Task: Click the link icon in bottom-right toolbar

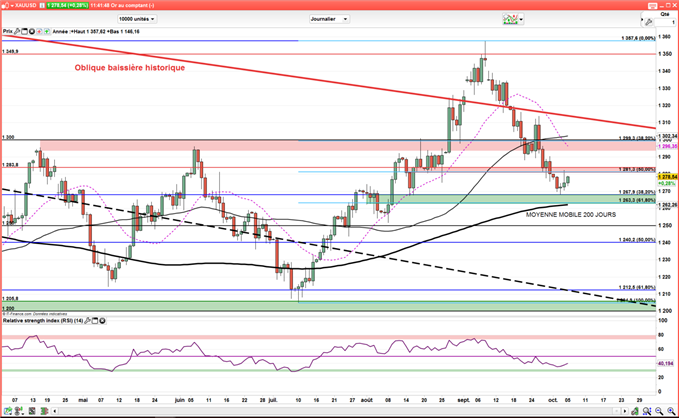Action: (x=635, y=411)
